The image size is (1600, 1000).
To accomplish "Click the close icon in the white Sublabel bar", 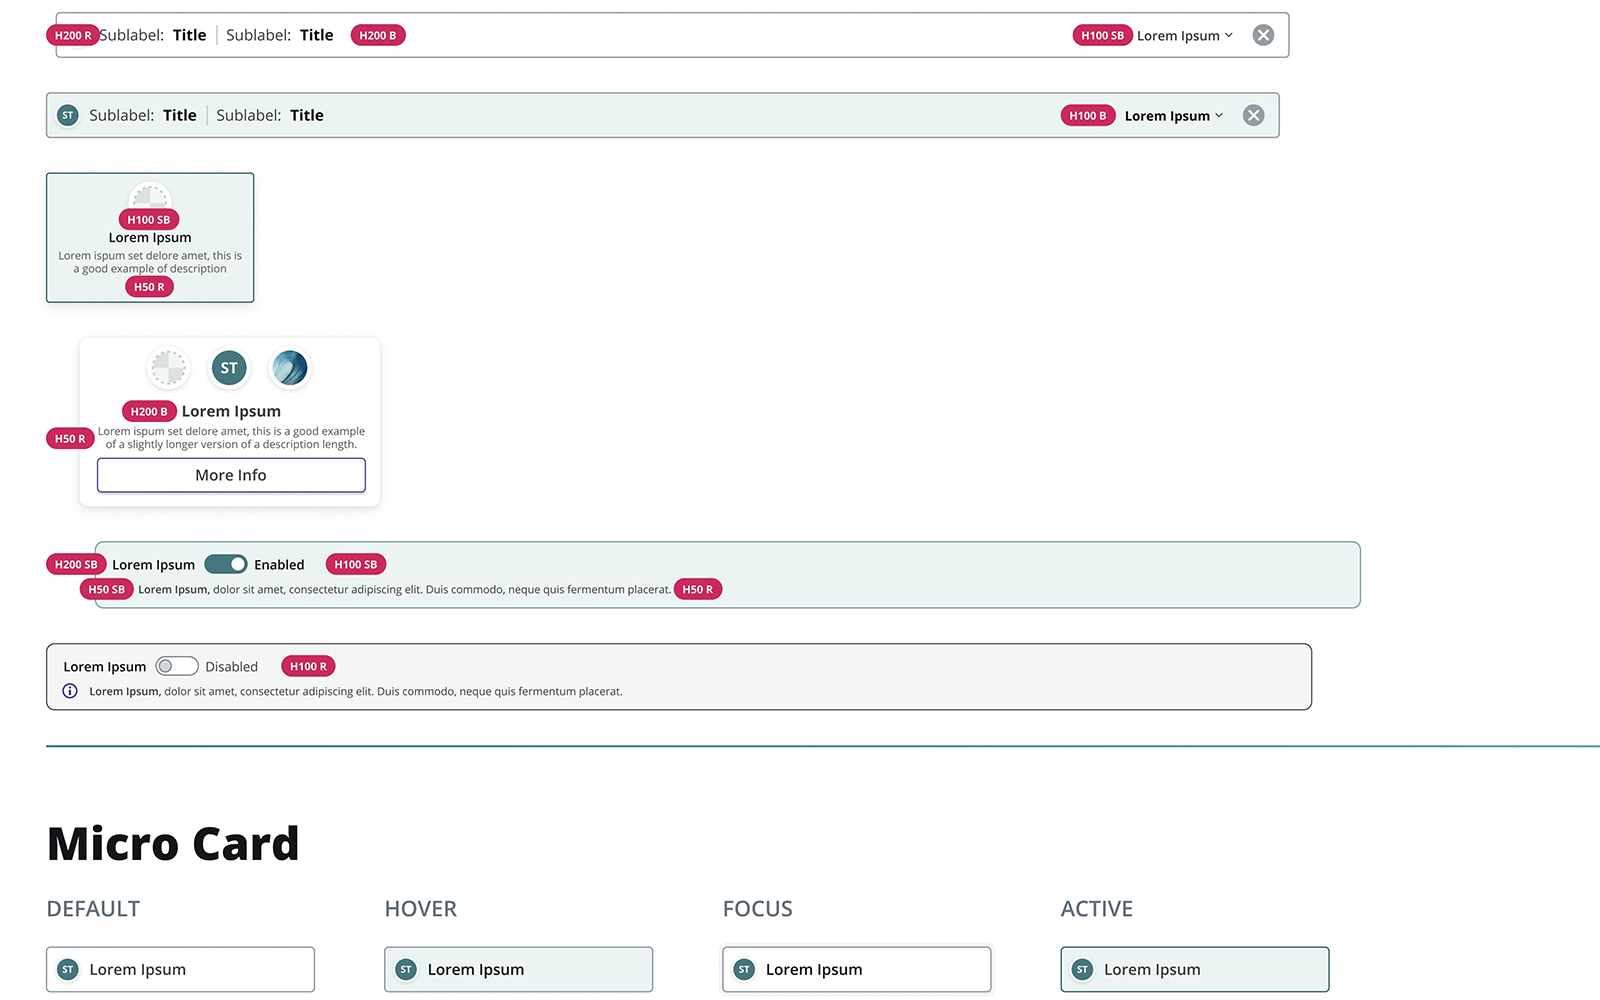I will click(x=1263, y=35).
